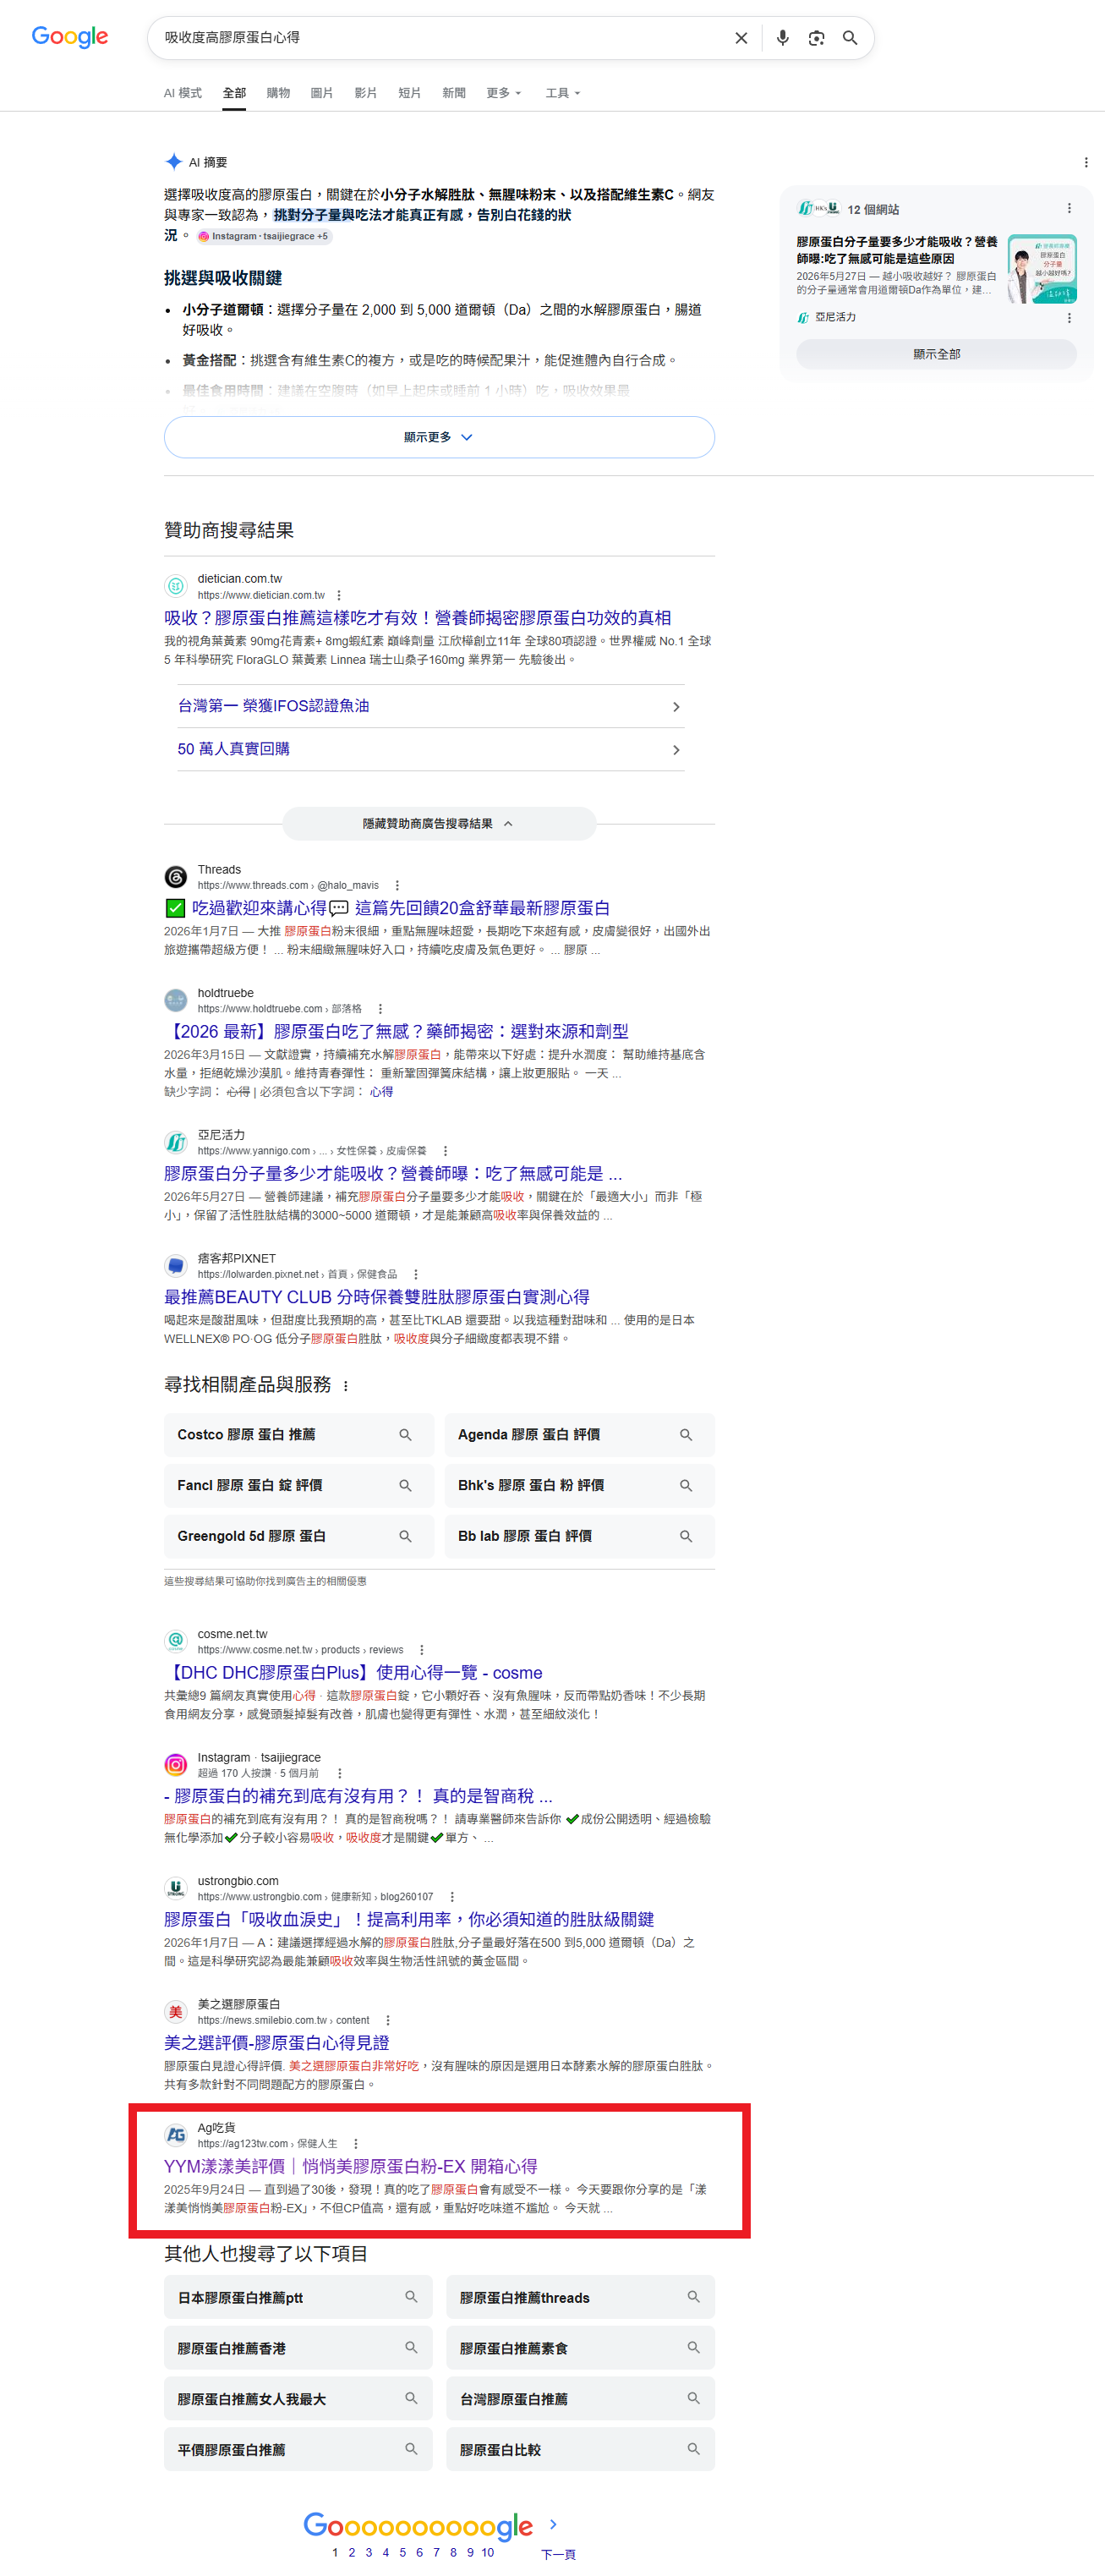Open Threads 舒華最新膠原蛋白 result link
This screenshot has height=2576, width=1105.
[x=387, y=908]
